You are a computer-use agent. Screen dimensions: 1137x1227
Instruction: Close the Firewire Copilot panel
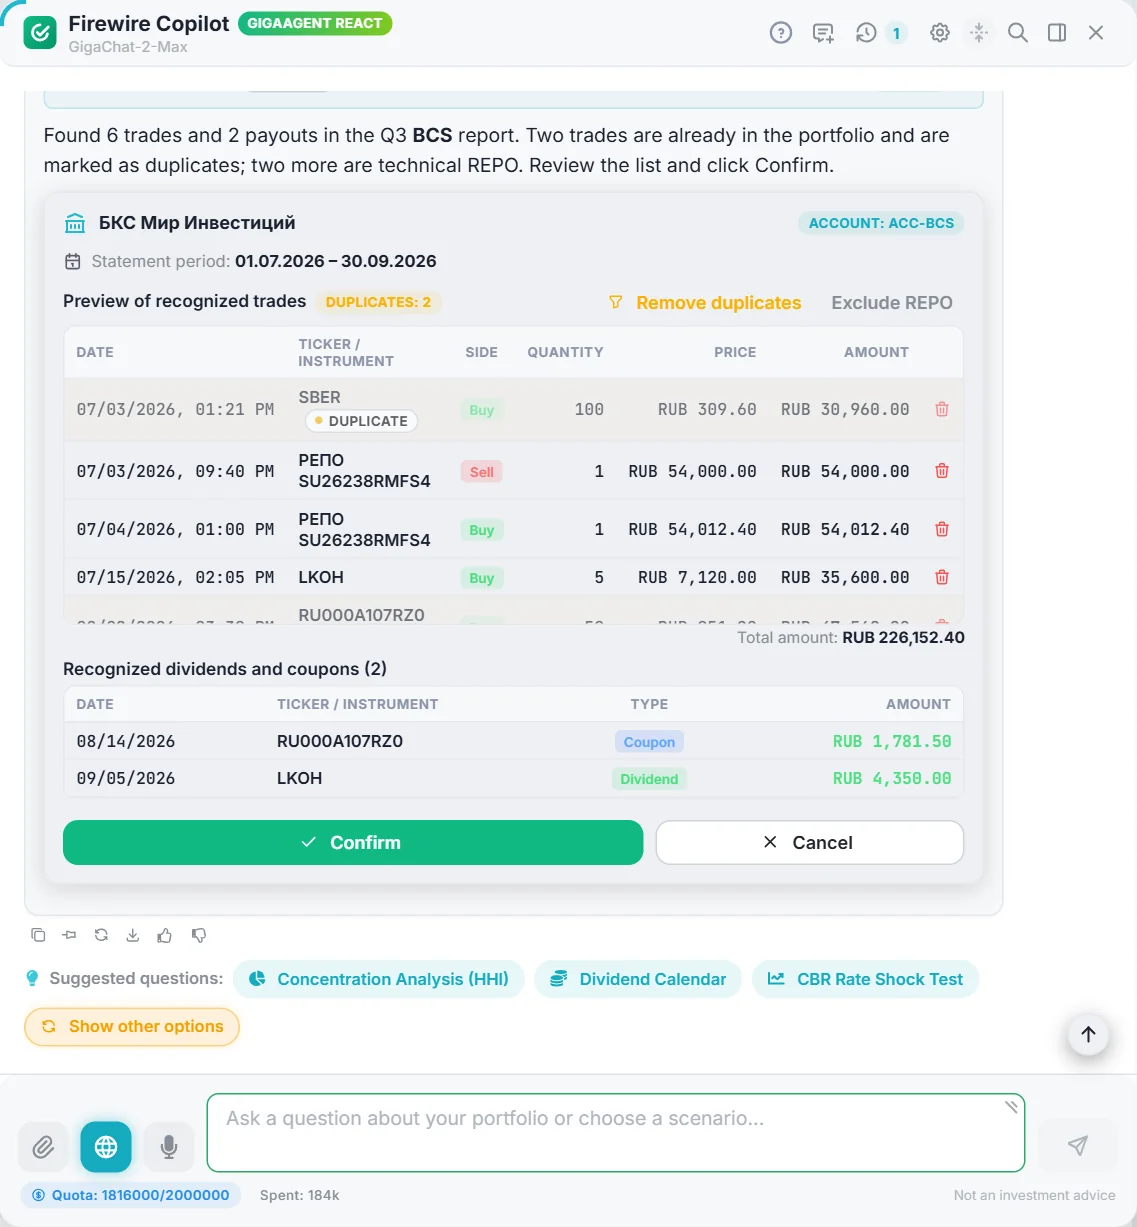[x=1096, y=33]
